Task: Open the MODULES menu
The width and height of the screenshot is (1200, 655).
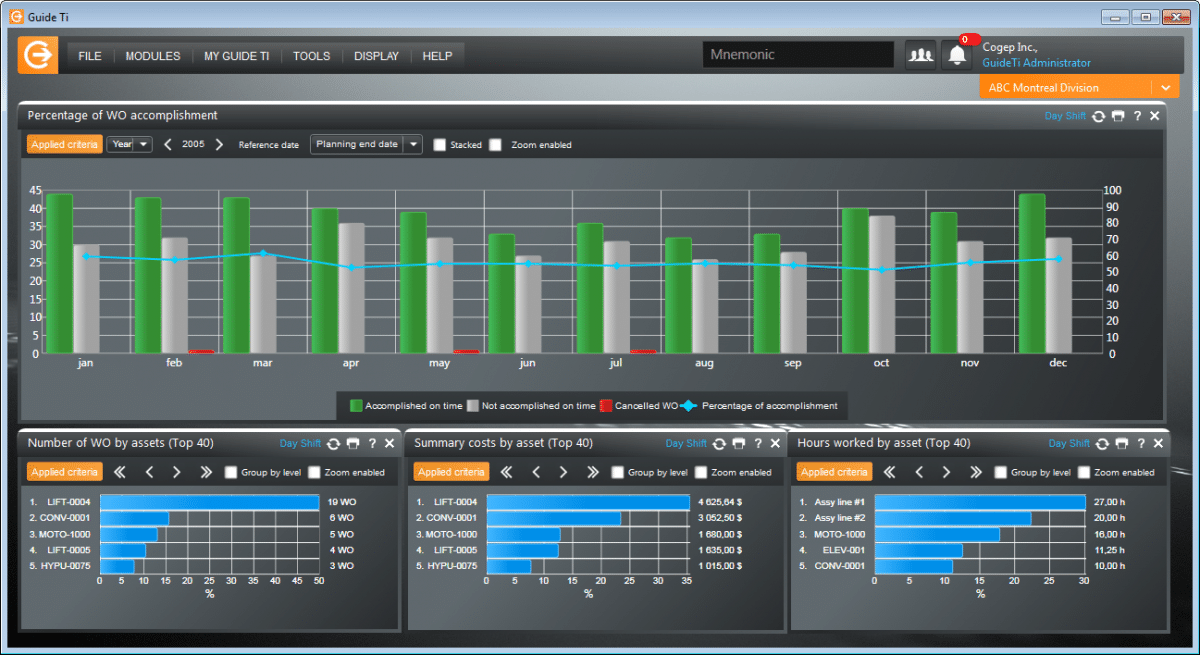Action: [153, 56]
